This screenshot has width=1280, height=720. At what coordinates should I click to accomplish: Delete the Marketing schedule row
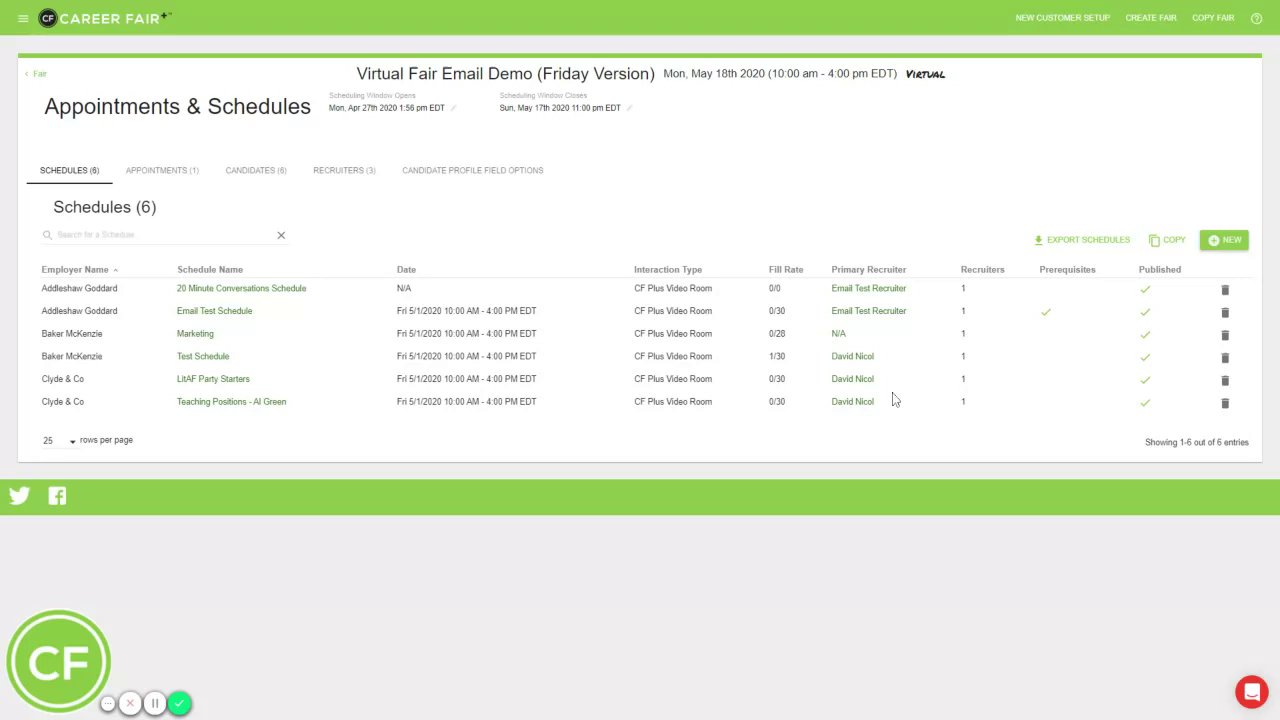point(1225,335)
